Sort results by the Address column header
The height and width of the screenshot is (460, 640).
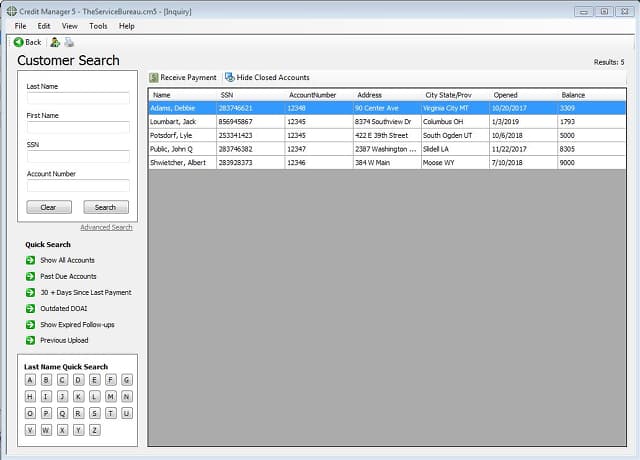[387, 95]
